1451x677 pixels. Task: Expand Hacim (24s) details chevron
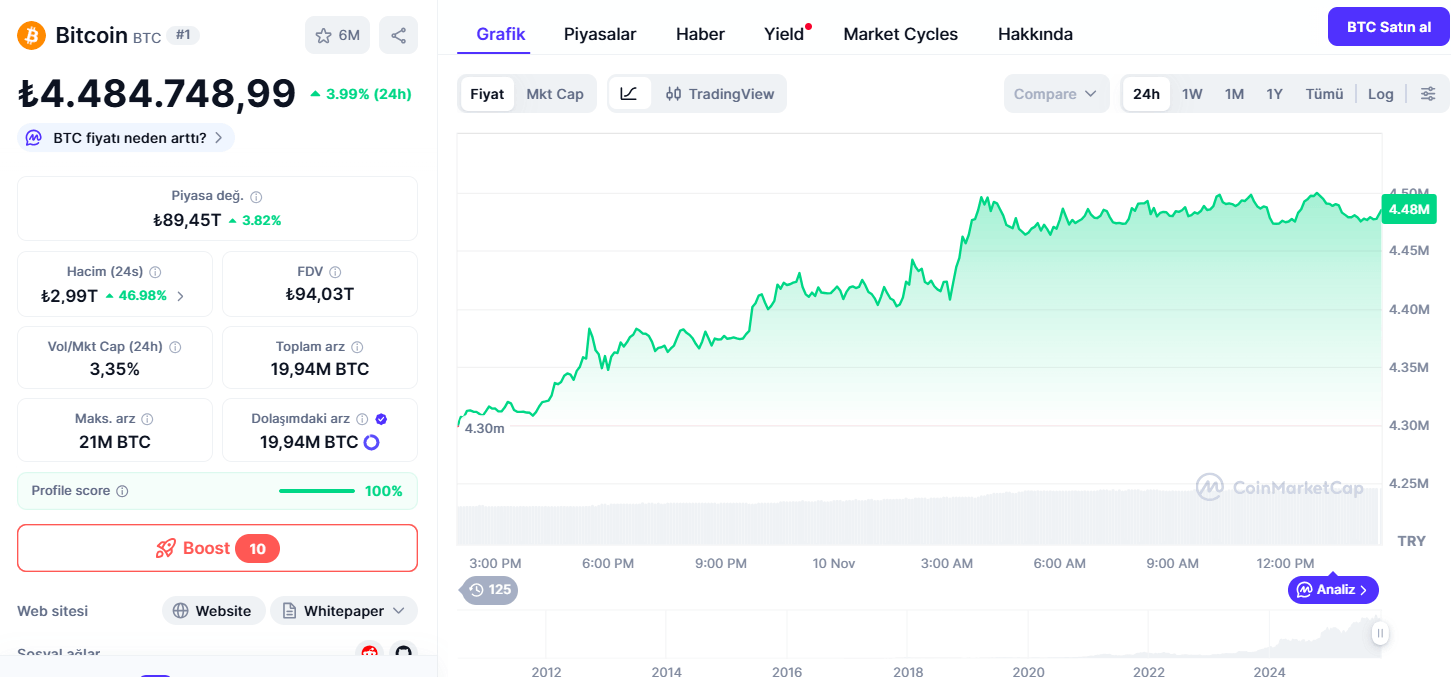[180, 296]
